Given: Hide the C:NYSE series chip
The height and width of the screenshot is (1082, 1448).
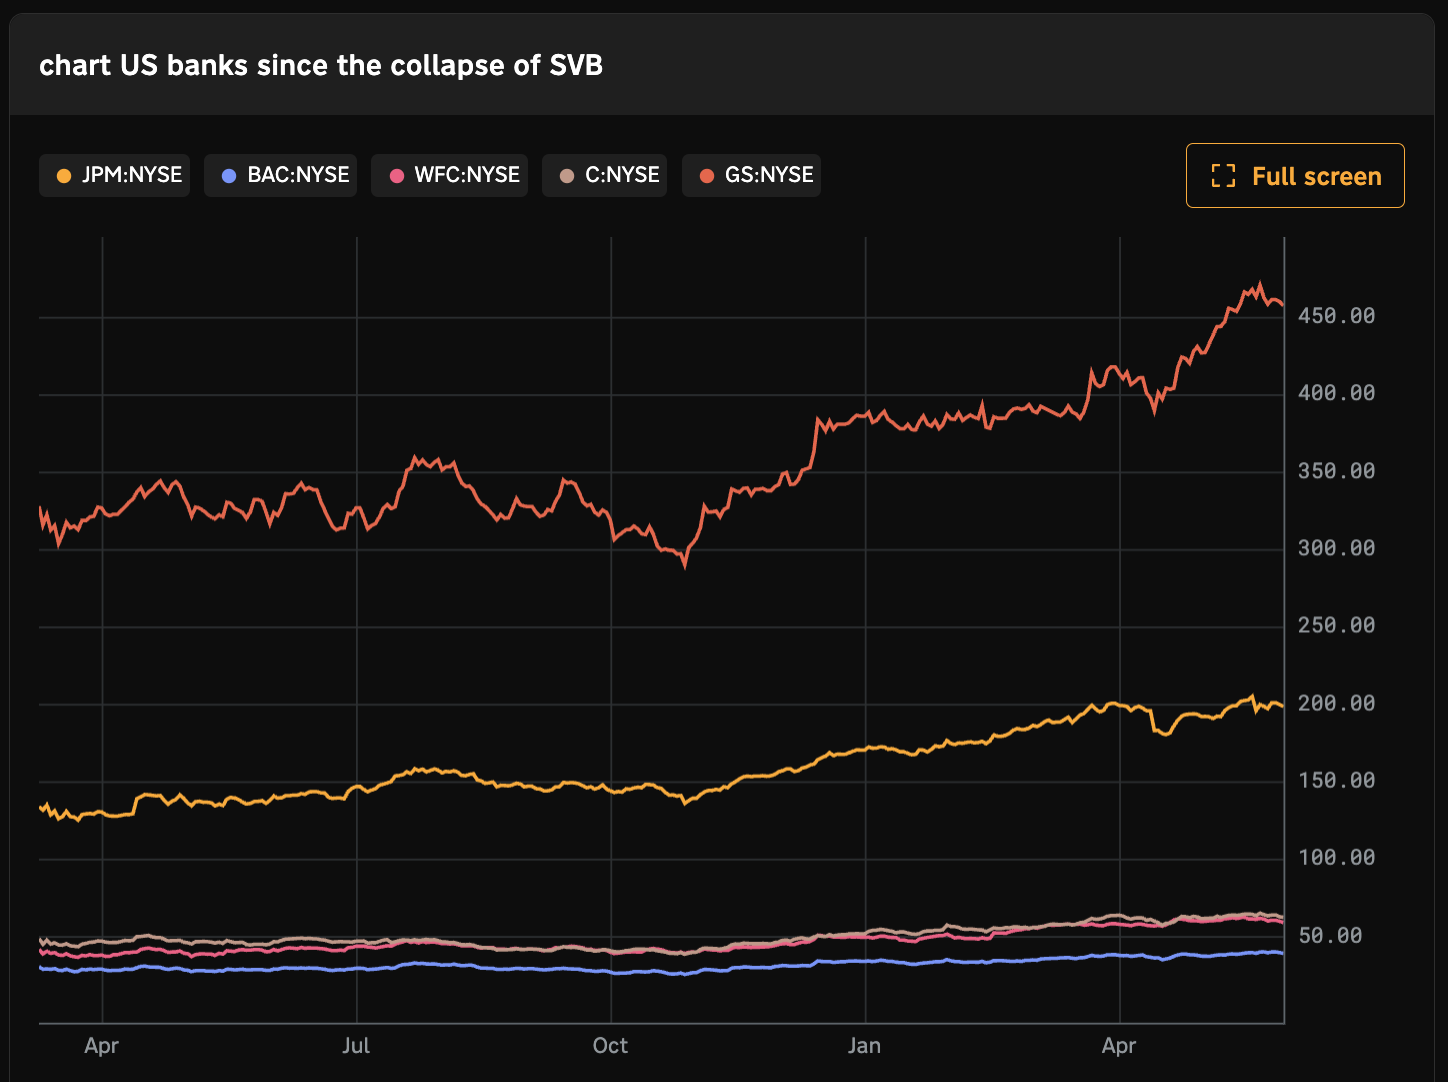Looking at the screenshot, I should pos(604,175).
